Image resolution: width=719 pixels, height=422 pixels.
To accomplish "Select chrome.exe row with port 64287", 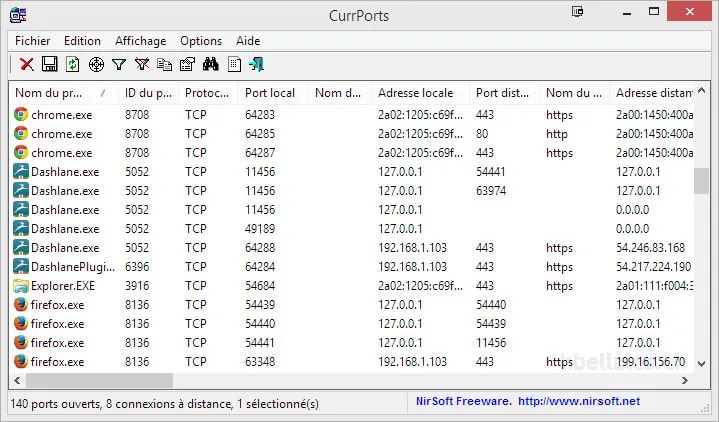I will [x=351, y=152].
